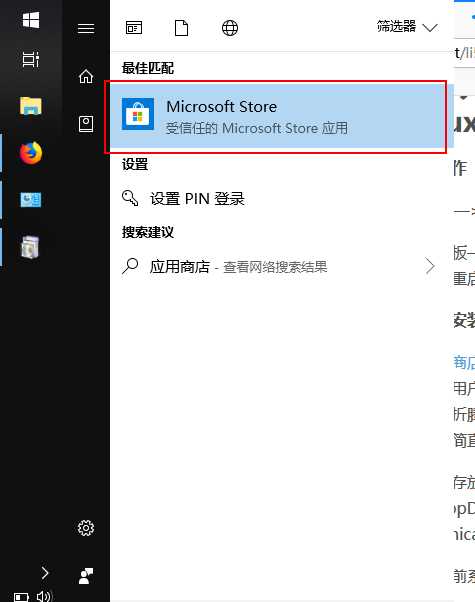Click the volume speaker tray icon
This screenshot has width=475, height=602.
[43, 596]
